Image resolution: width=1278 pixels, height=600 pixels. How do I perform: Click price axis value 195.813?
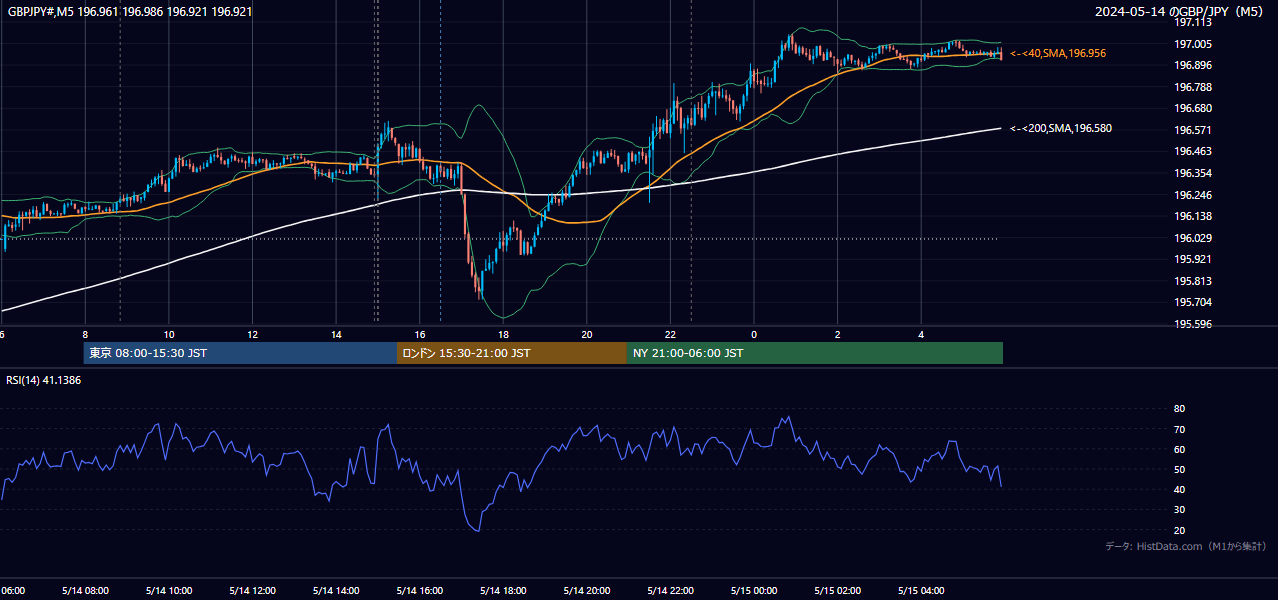(1193, 281)
